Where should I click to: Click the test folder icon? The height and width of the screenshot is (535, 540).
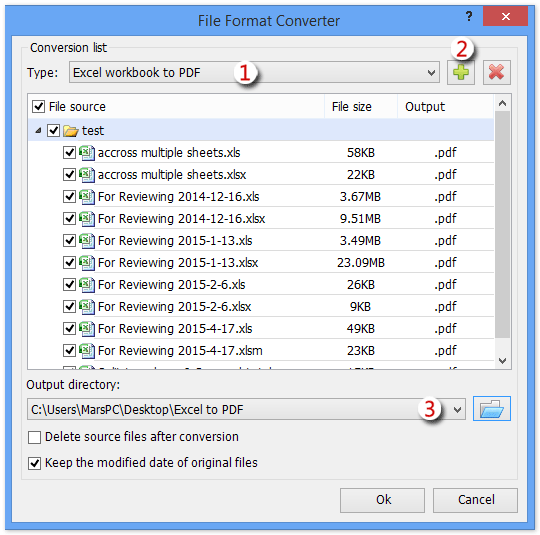[71, 131]
